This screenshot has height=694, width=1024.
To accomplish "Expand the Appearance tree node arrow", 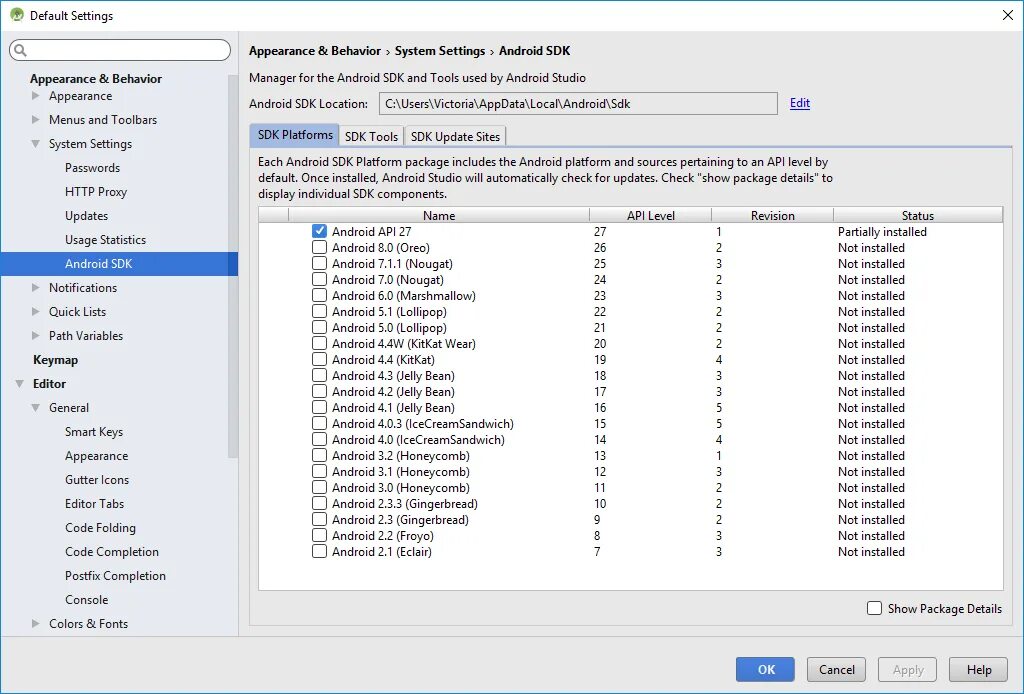I will pyautogui.click(x=36, y=95).
